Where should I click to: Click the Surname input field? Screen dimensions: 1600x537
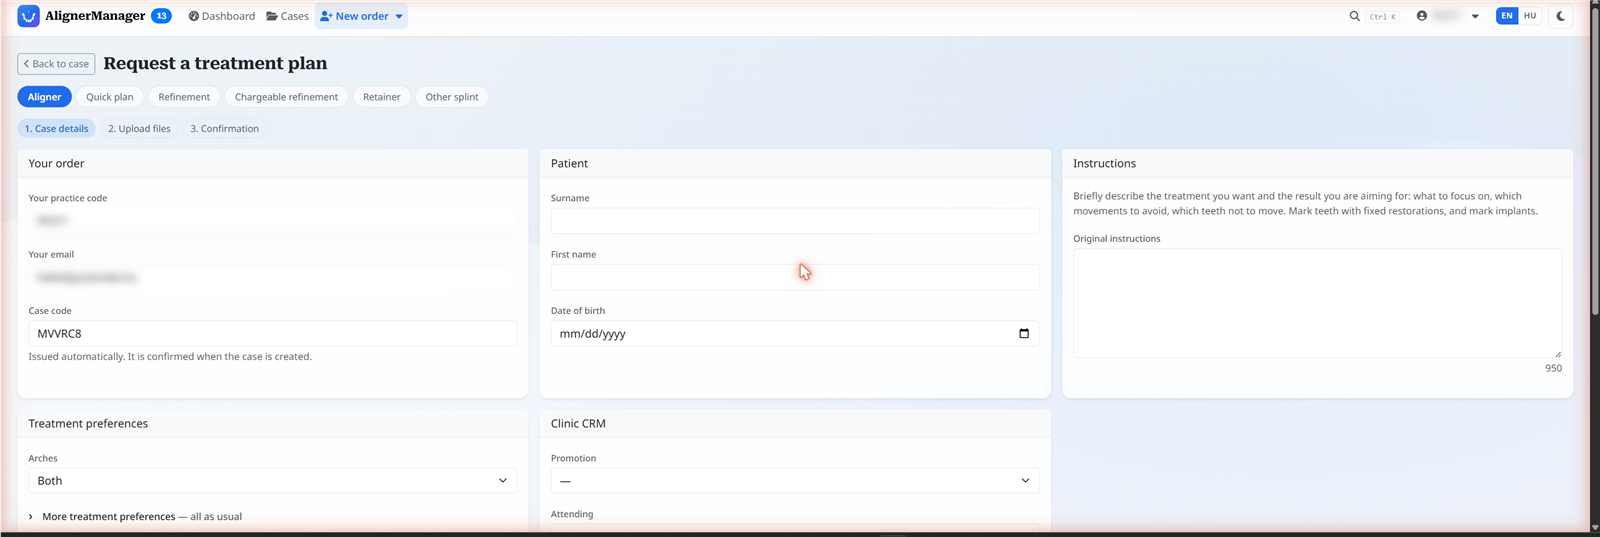pos(795,221)
